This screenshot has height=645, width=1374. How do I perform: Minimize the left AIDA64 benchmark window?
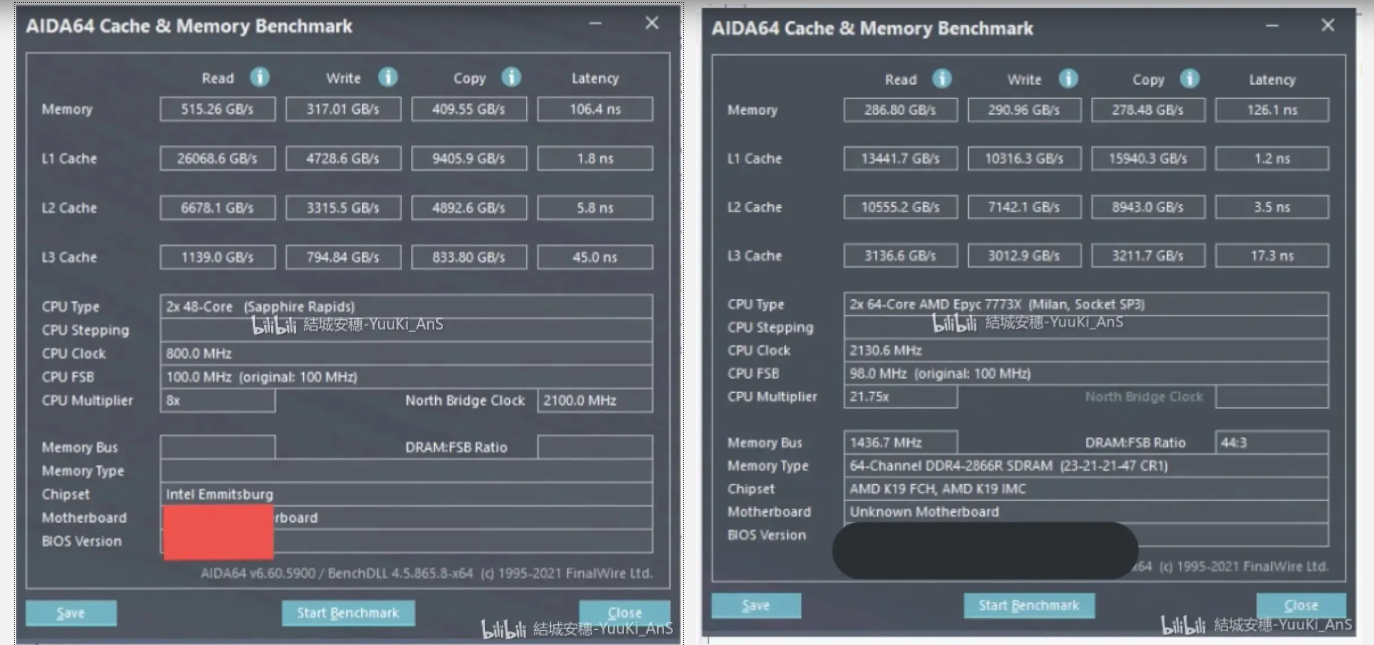(595, 24)
